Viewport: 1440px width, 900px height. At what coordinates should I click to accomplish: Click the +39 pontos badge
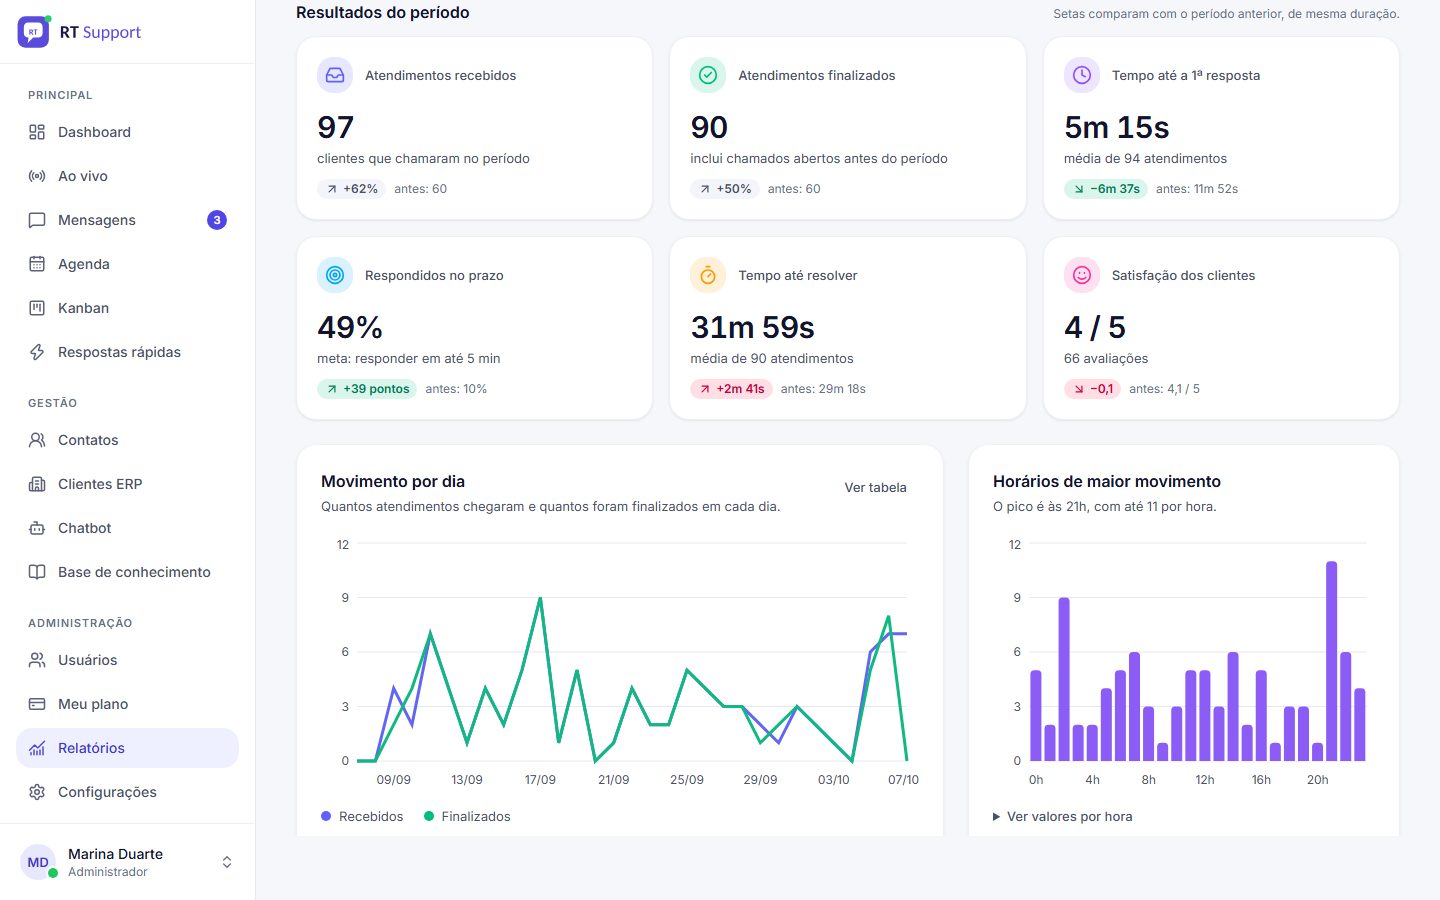(x=367, y=389)
